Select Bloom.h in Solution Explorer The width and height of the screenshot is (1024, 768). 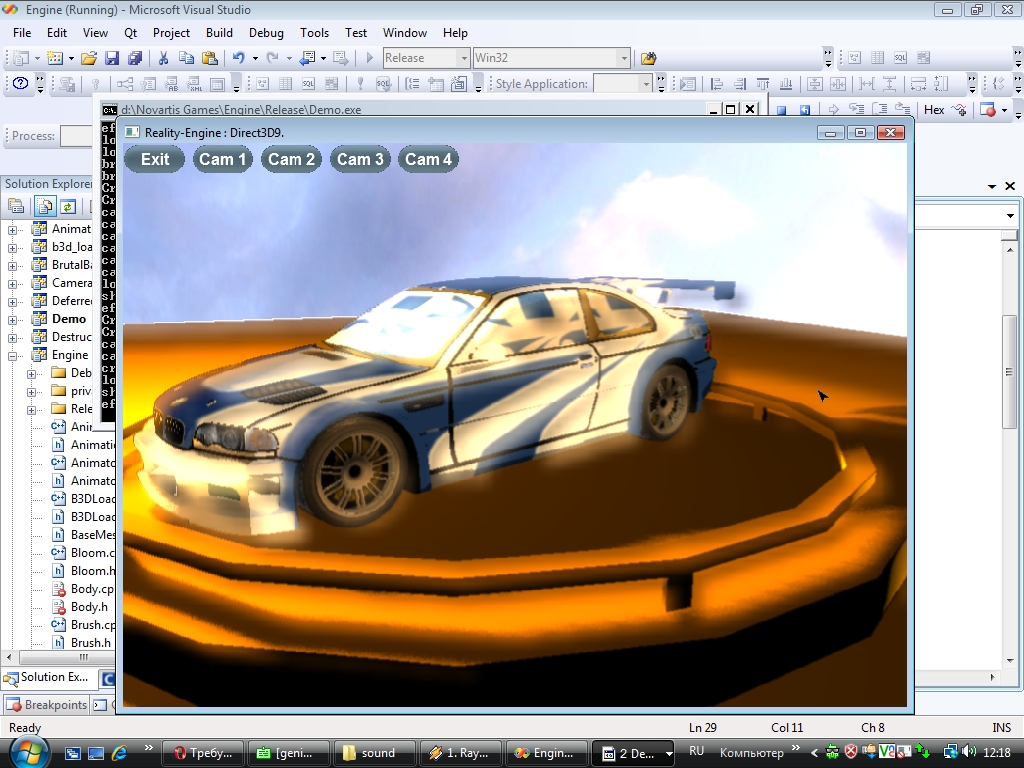[x=91, y=571]
